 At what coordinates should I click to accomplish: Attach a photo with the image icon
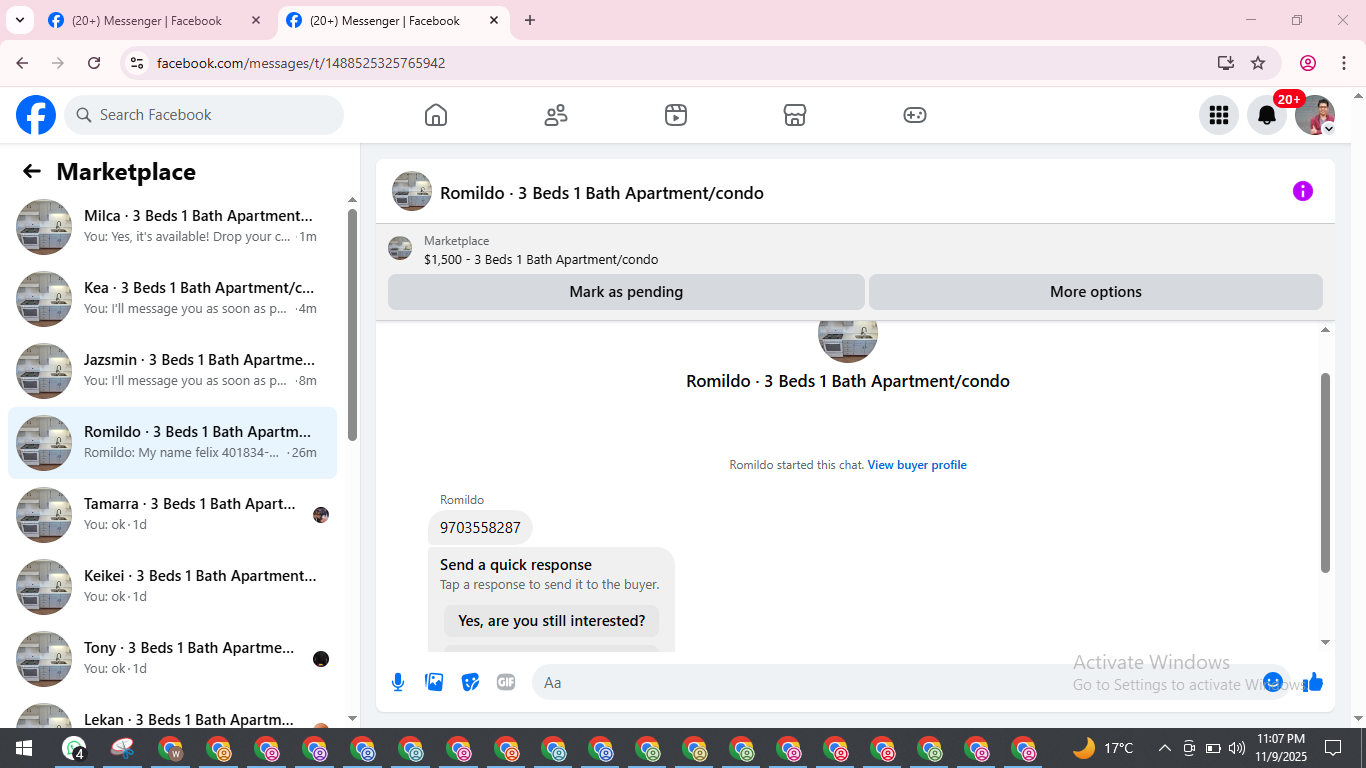pos(434,682)
